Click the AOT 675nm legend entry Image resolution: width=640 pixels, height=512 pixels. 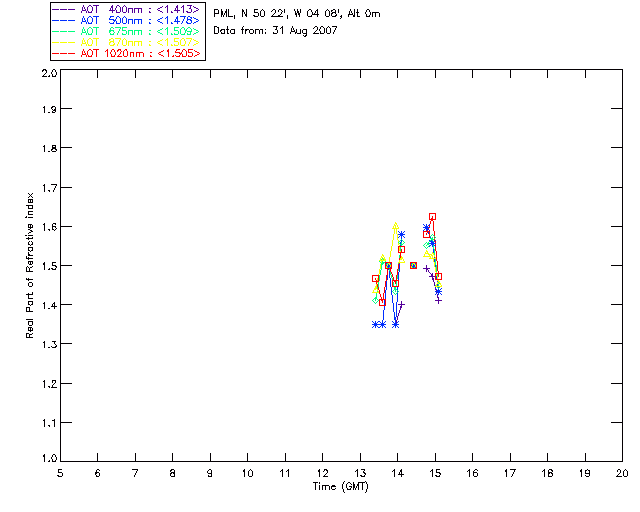point(126,31)
